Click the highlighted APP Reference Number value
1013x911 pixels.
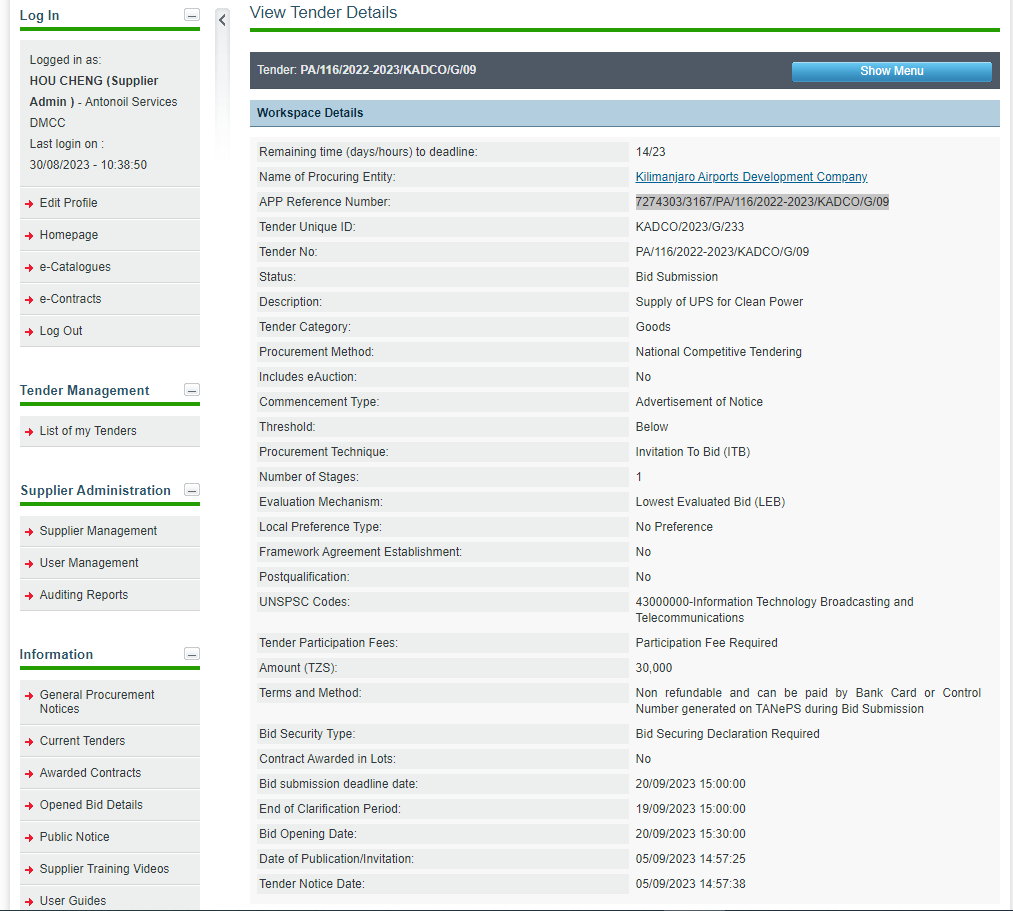762,202
